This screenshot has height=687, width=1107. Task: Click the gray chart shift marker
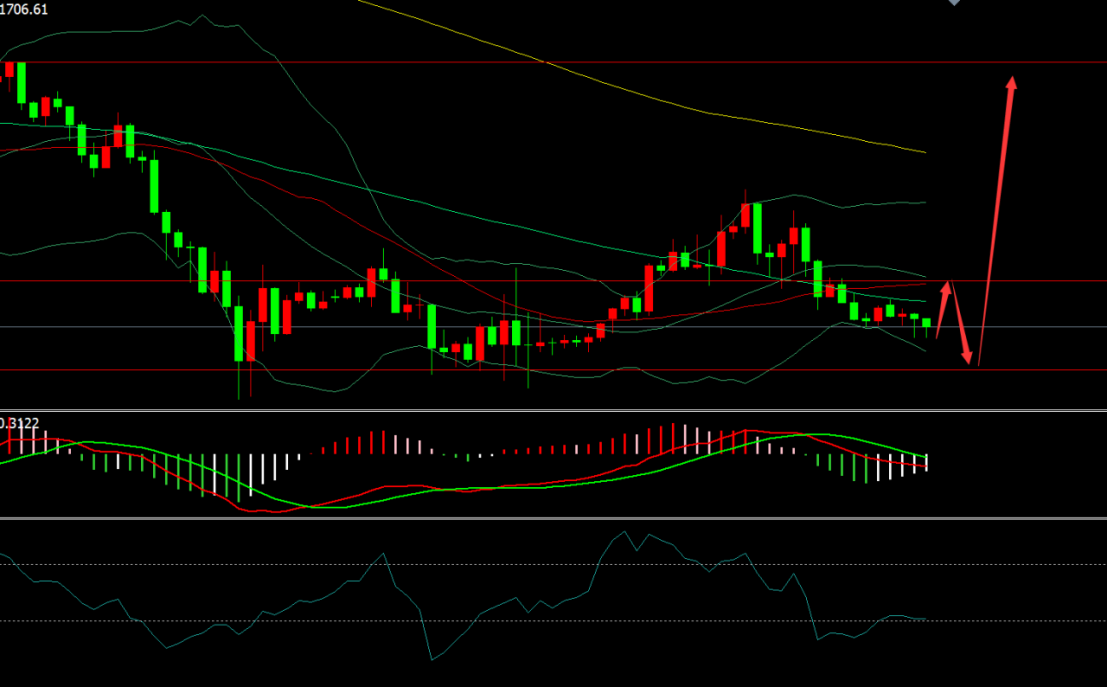[954, 2]
